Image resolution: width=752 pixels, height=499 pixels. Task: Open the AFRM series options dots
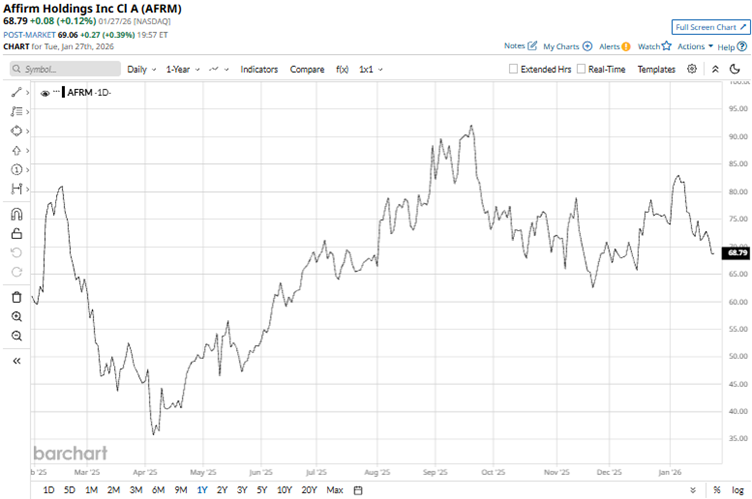click(x=56, y=91)
